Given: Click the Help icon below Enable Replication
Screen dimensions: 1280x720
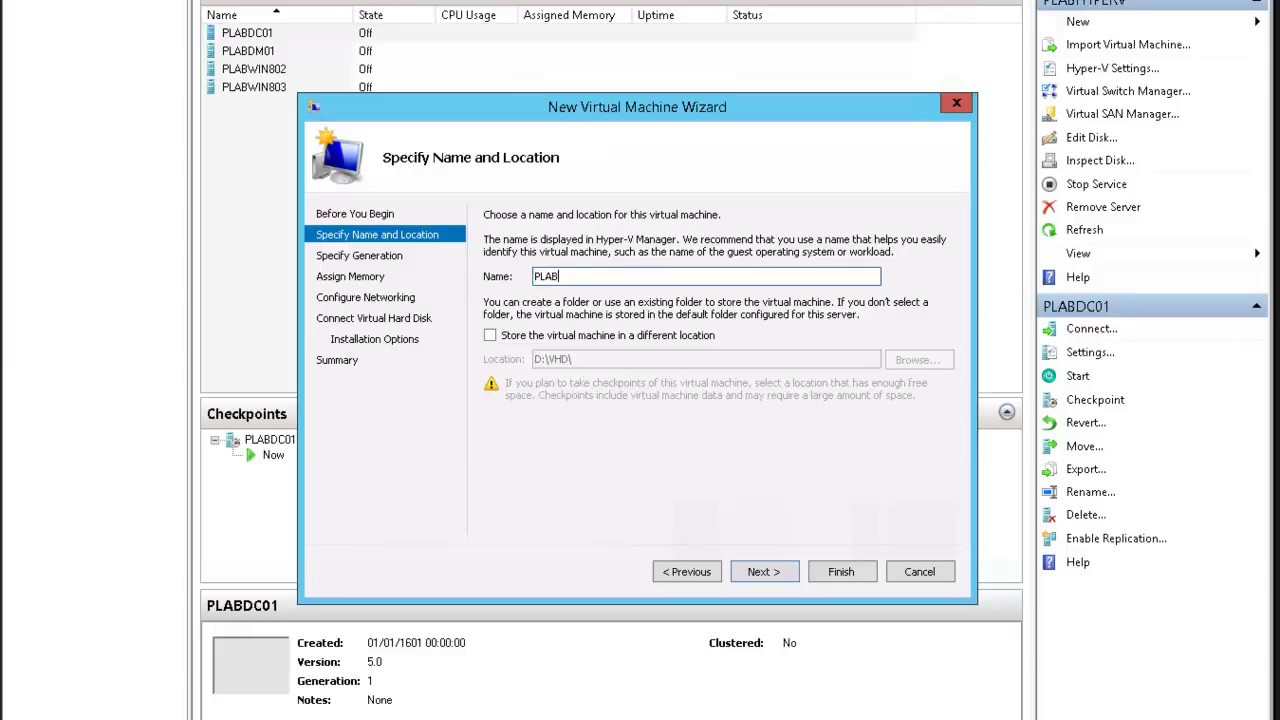Looking at the screenshot, I should pos(1049,562).
